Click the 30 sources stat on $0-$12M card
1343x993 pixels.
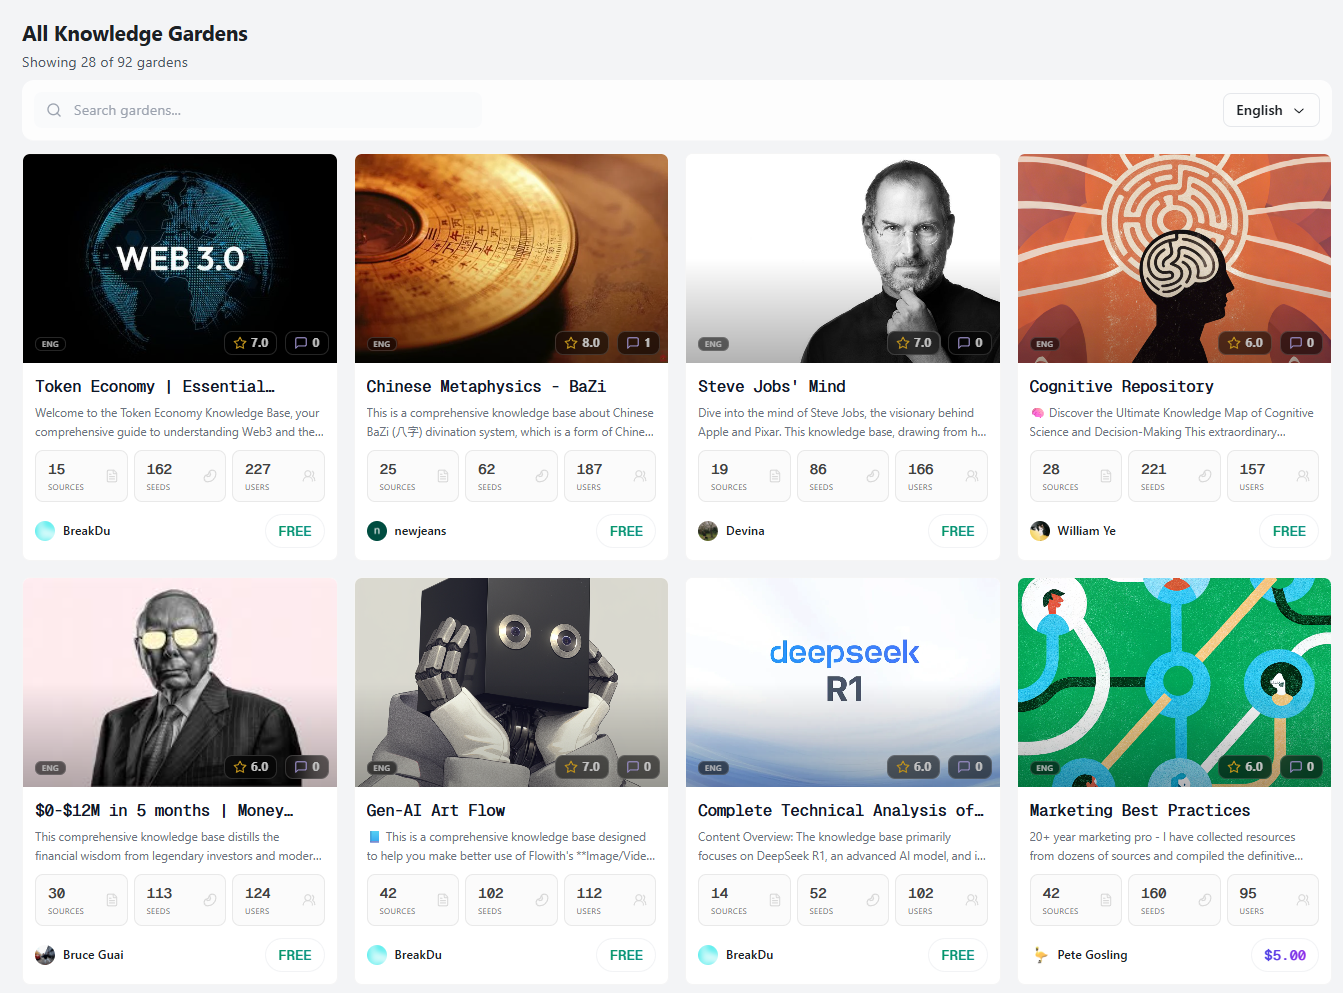tap(81, 900)
